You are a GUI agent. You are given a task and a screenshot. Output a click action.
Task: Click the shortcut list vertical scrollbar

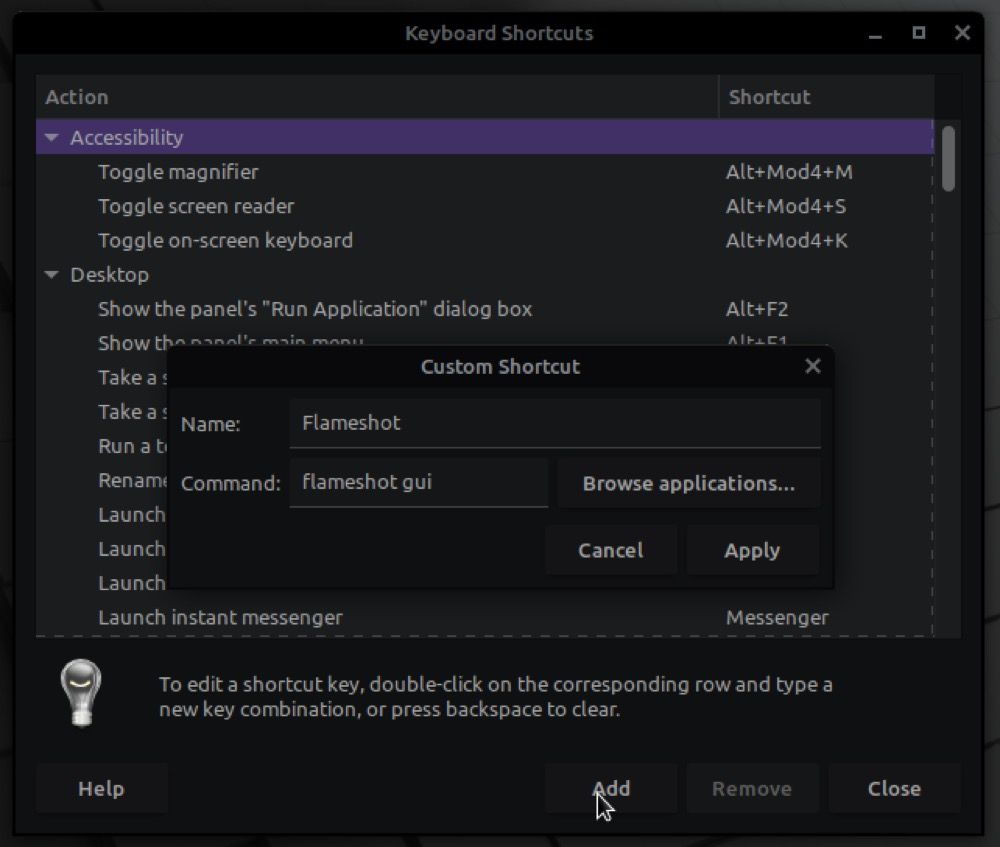click(948, 158)
